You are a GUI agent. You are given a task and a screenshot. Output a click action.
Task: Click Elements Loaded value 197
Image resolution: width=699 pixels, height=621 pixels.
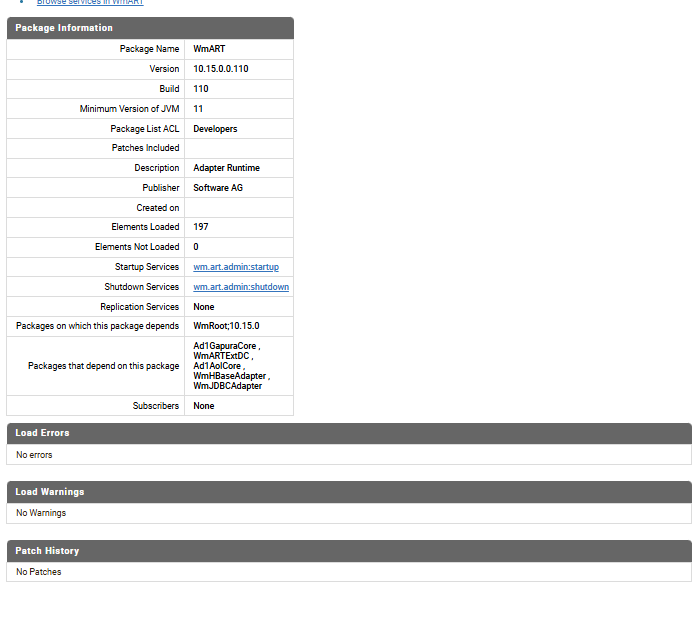click(201, 226)
